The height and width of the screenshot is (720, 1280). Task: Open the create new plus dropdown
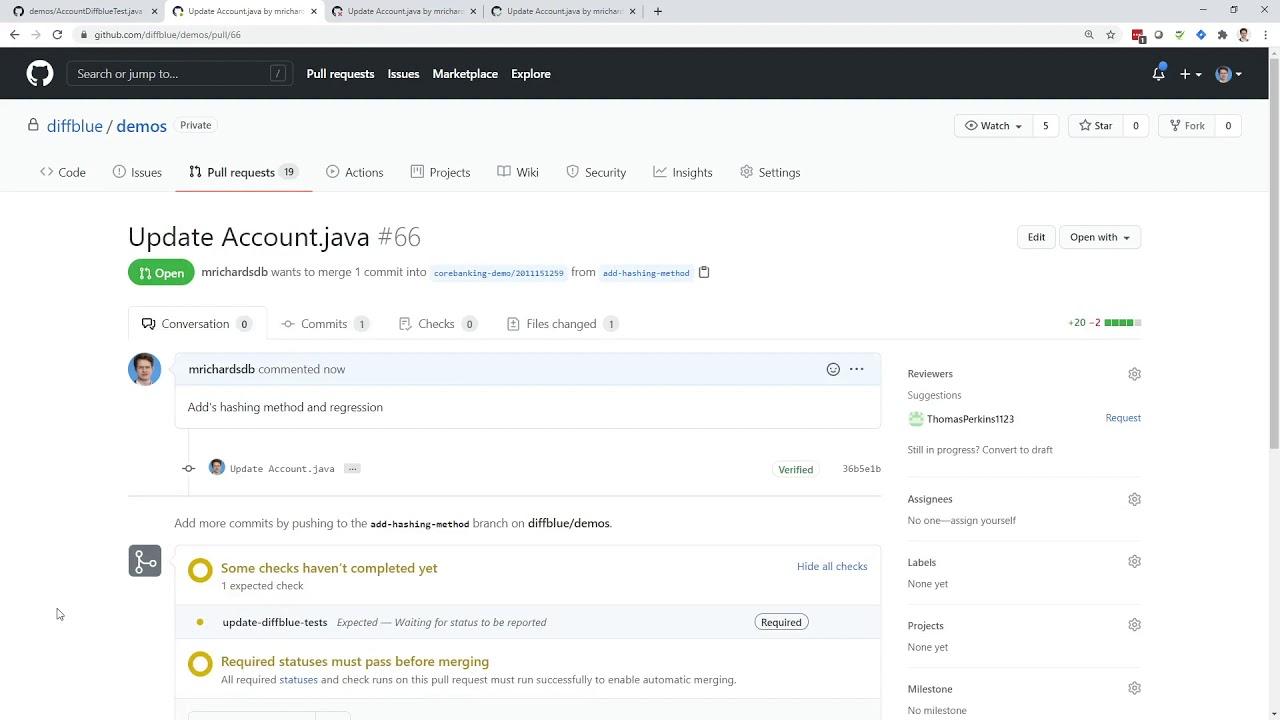click(x=1190, y=74)
